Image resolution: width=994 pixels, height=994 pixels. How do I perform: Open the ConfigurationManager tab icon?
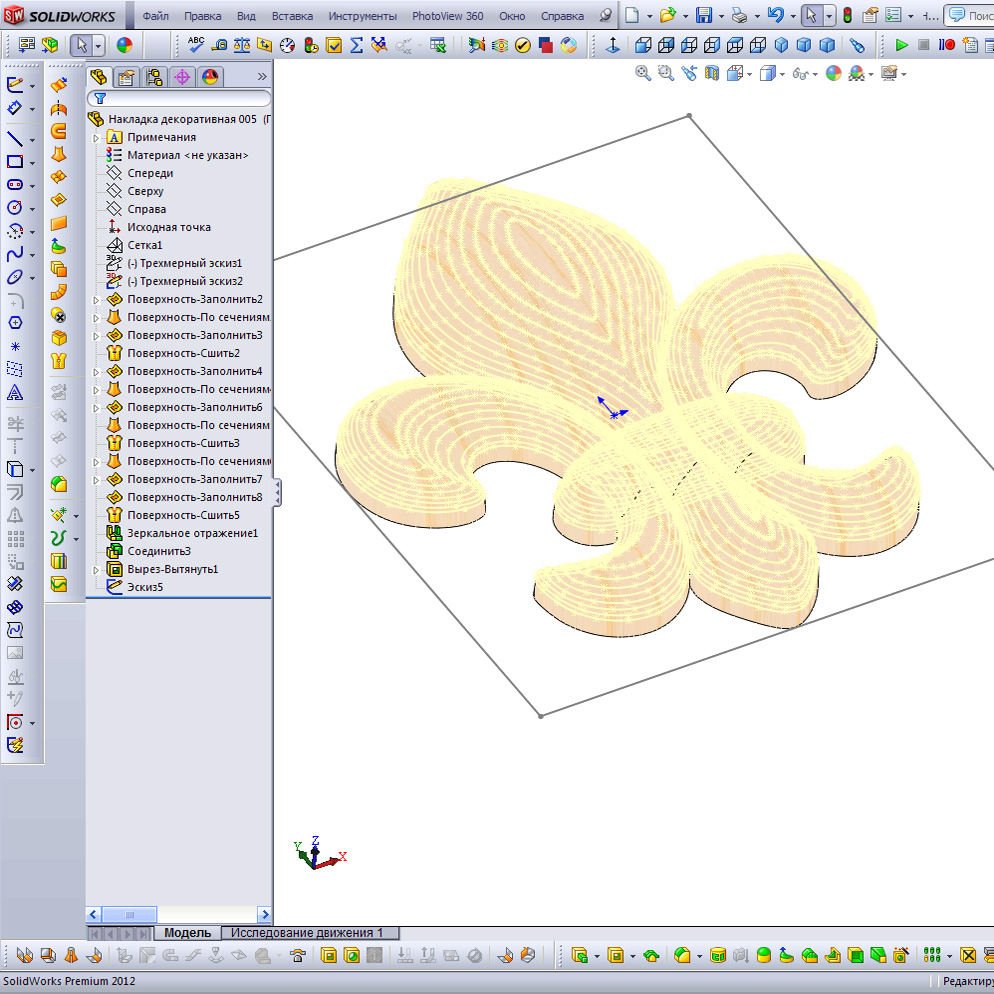pyautogui.click(x=154, y=77)
